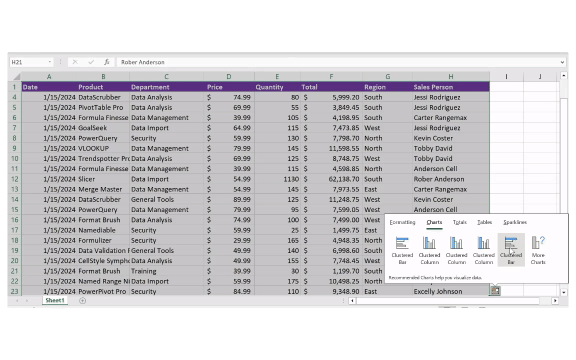This screenshot has height=360, width=576.
Task: Click the Total header cell
Action: pyautogui.click(x=332, y=87)
